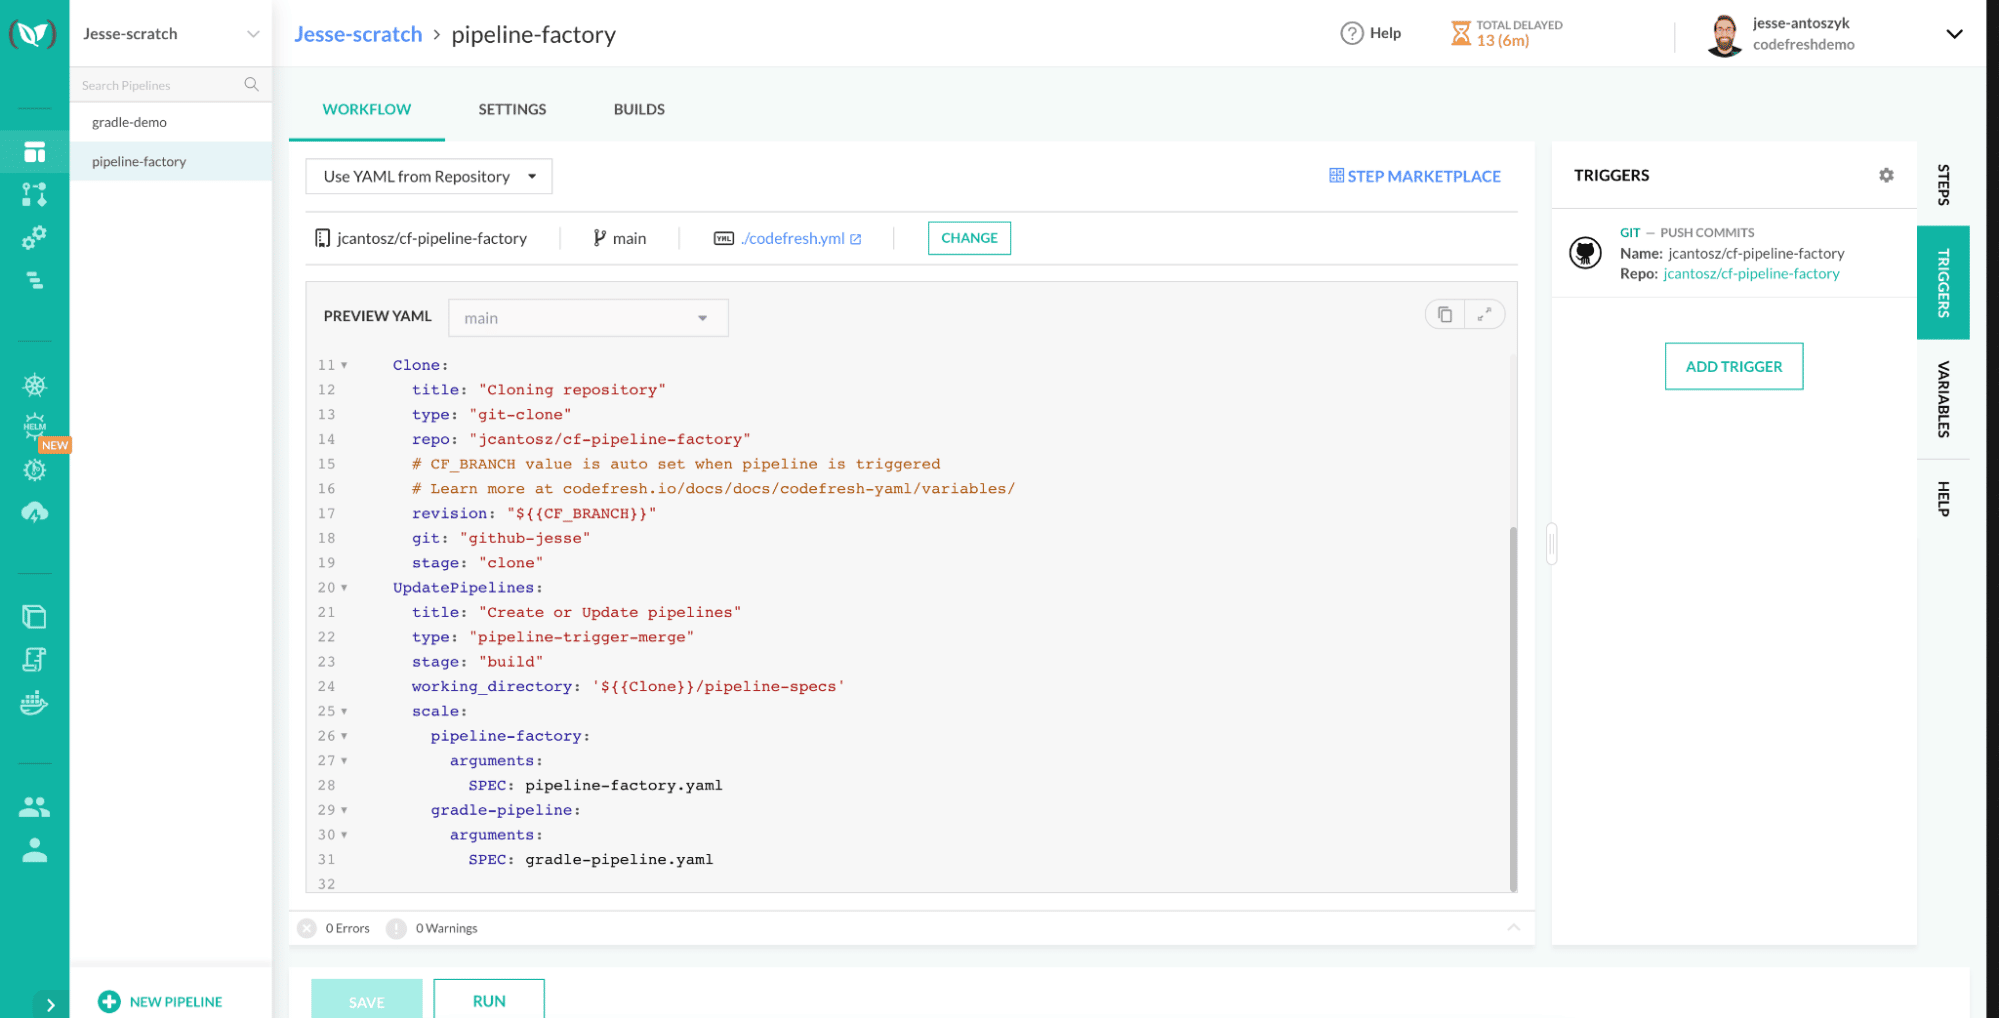Click the Run button
Image resolution: width=1999 pixels, height=1019 pixels.
click(488, 1000)
